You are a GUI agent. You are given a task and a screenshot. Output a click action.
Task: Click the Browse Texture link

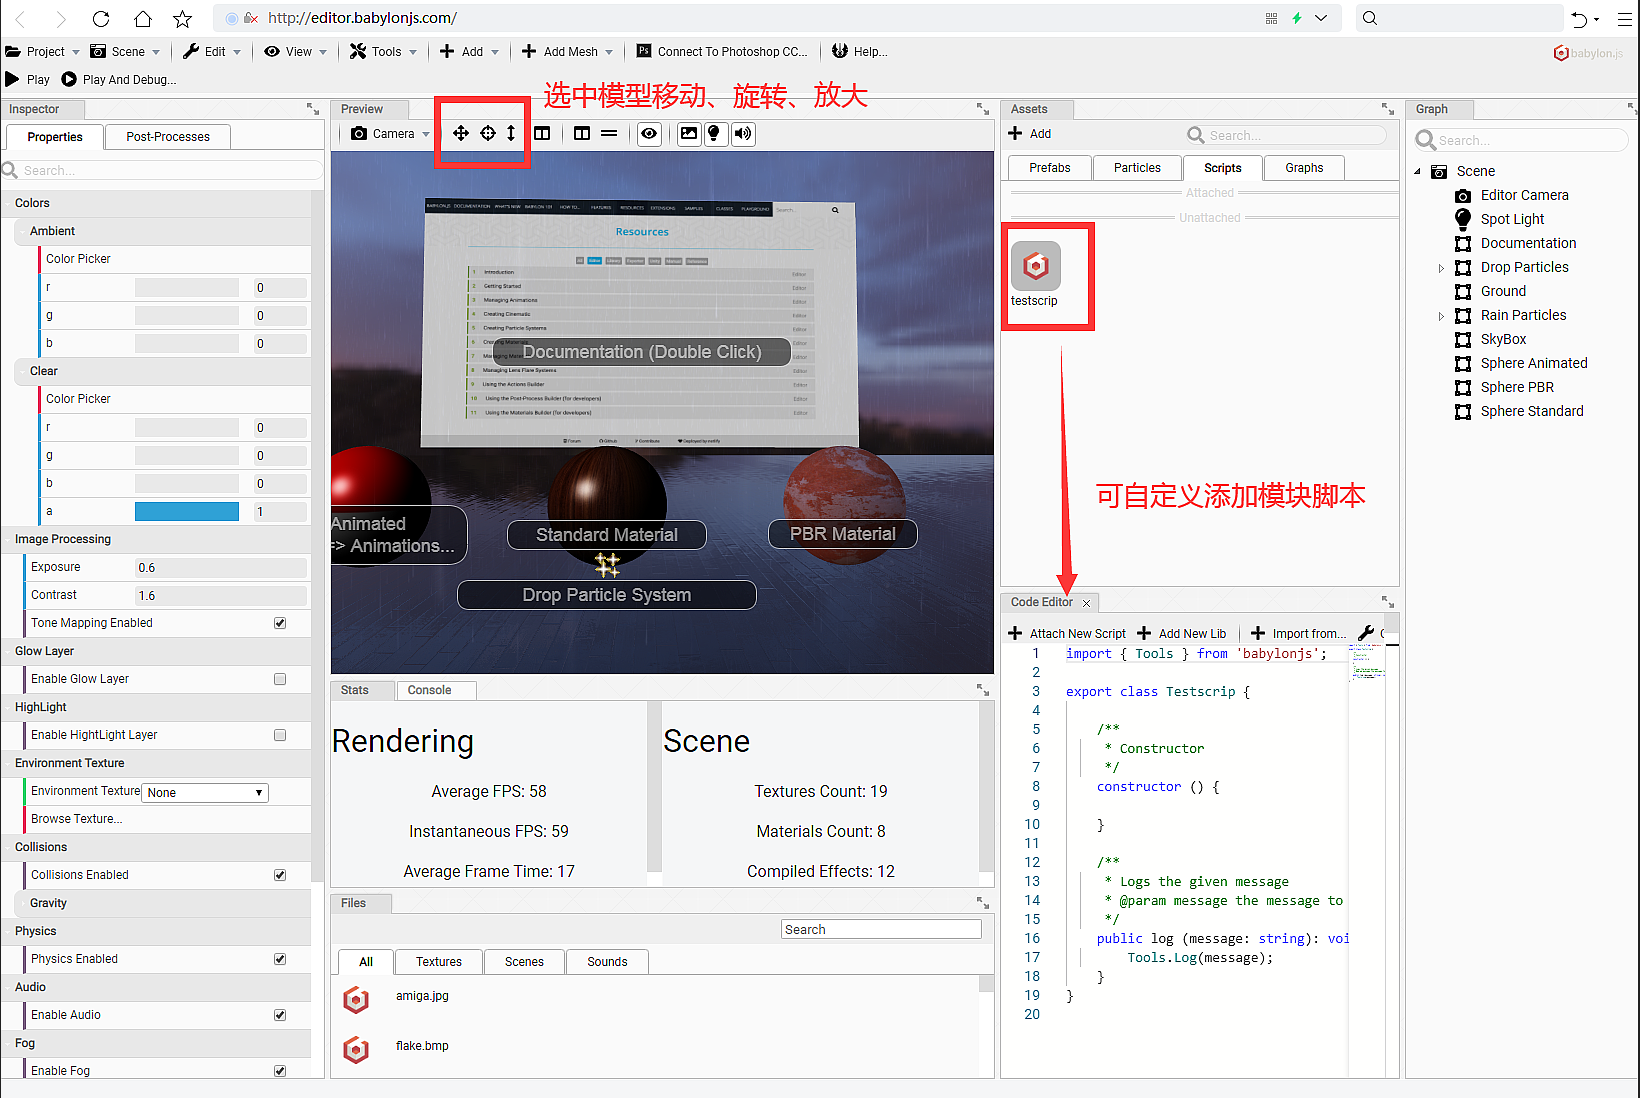tap(75, 819)
